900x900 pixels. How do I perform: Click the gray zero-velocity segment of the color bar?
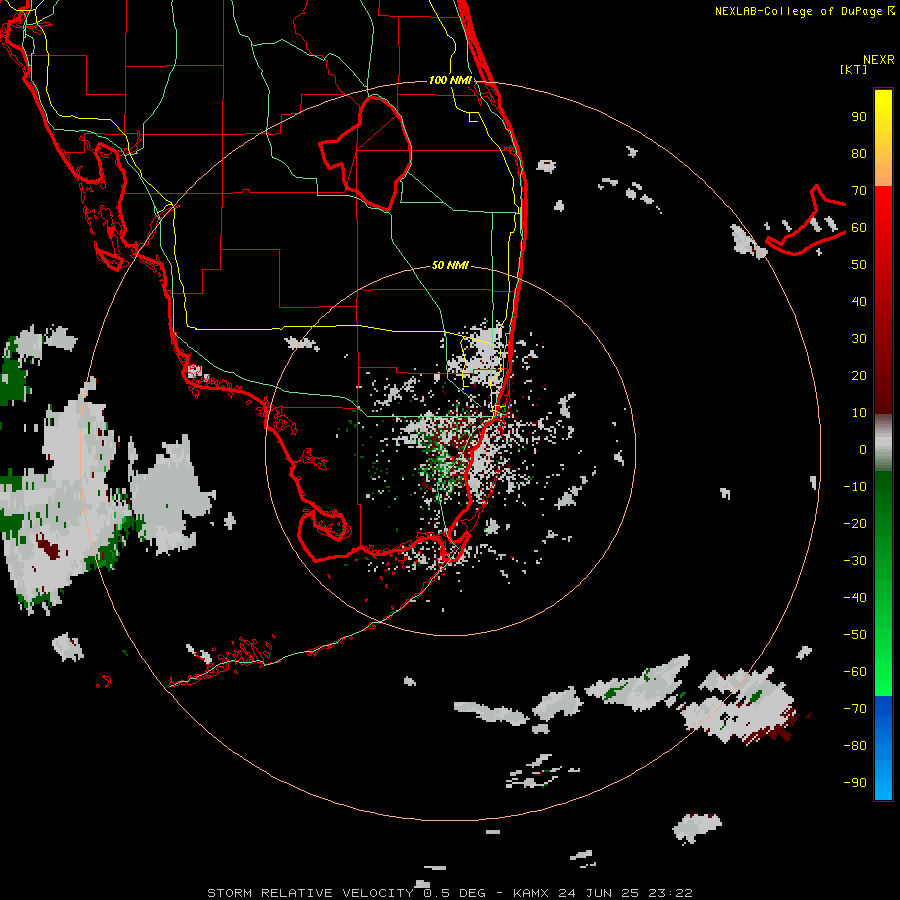883,443
